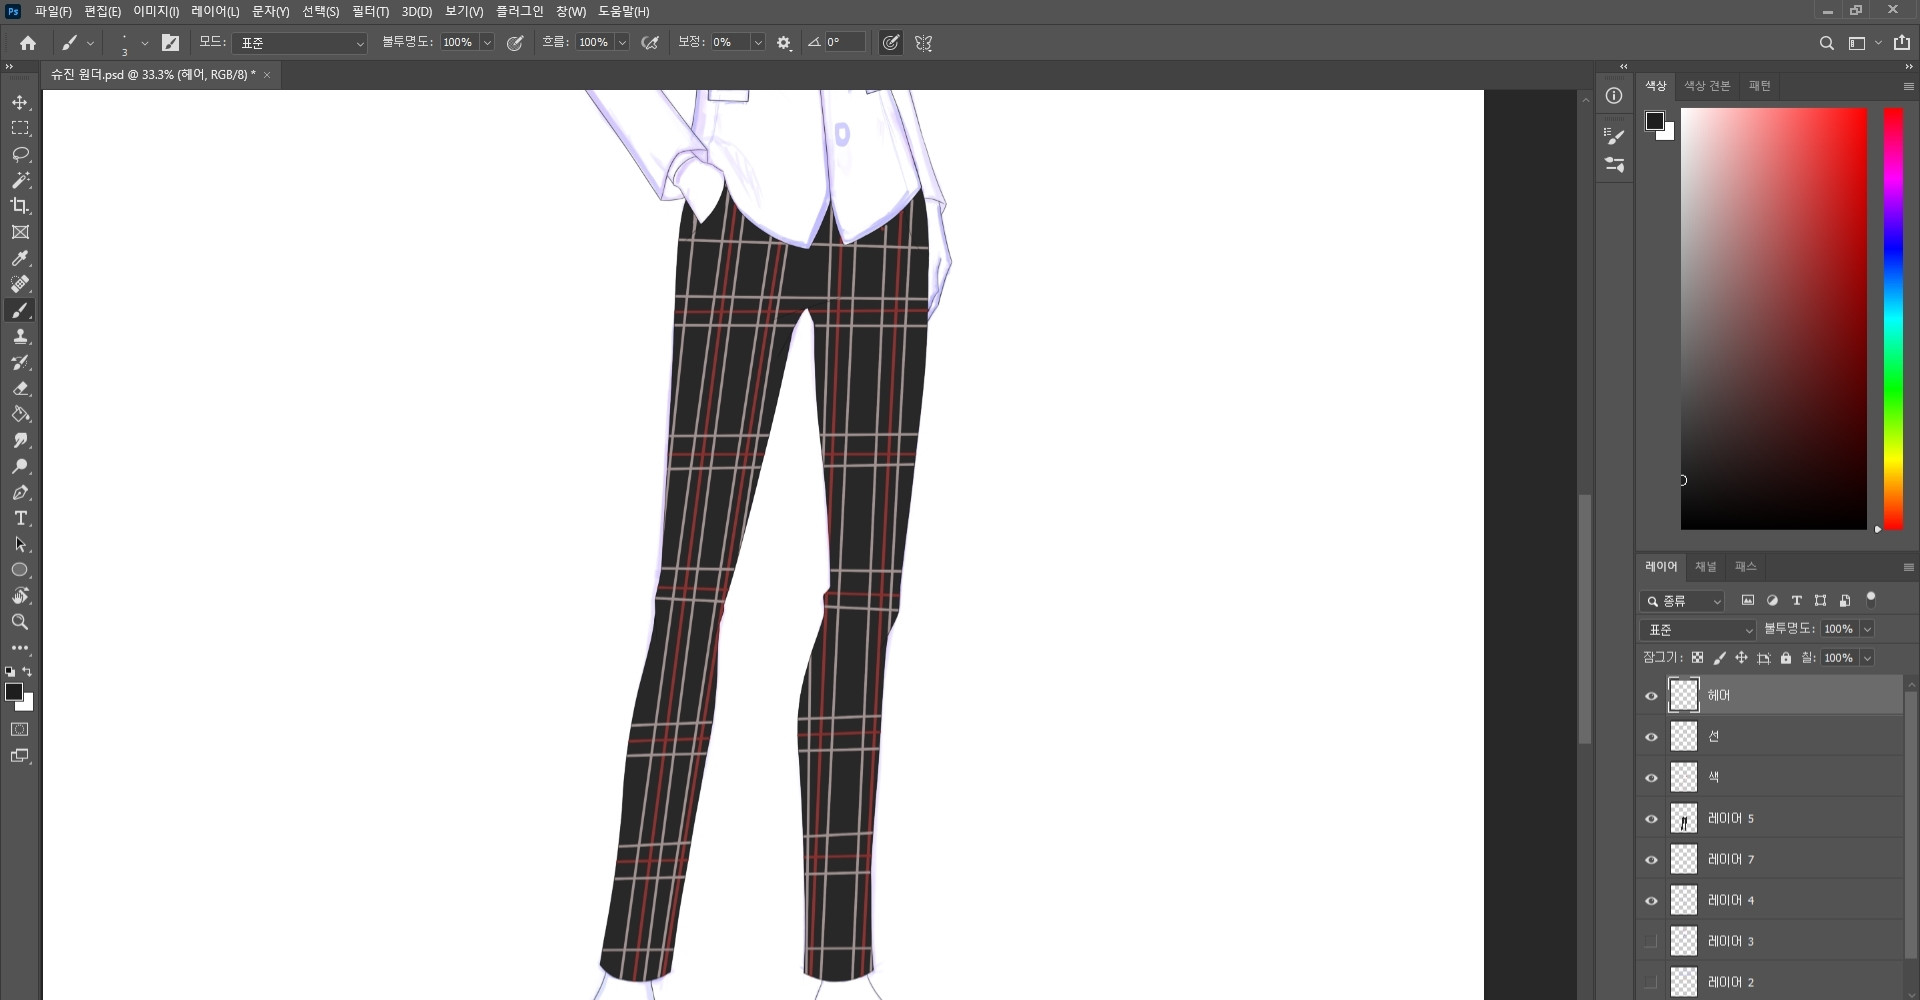Show the 레이어 3 layer

click(1651, 942)
